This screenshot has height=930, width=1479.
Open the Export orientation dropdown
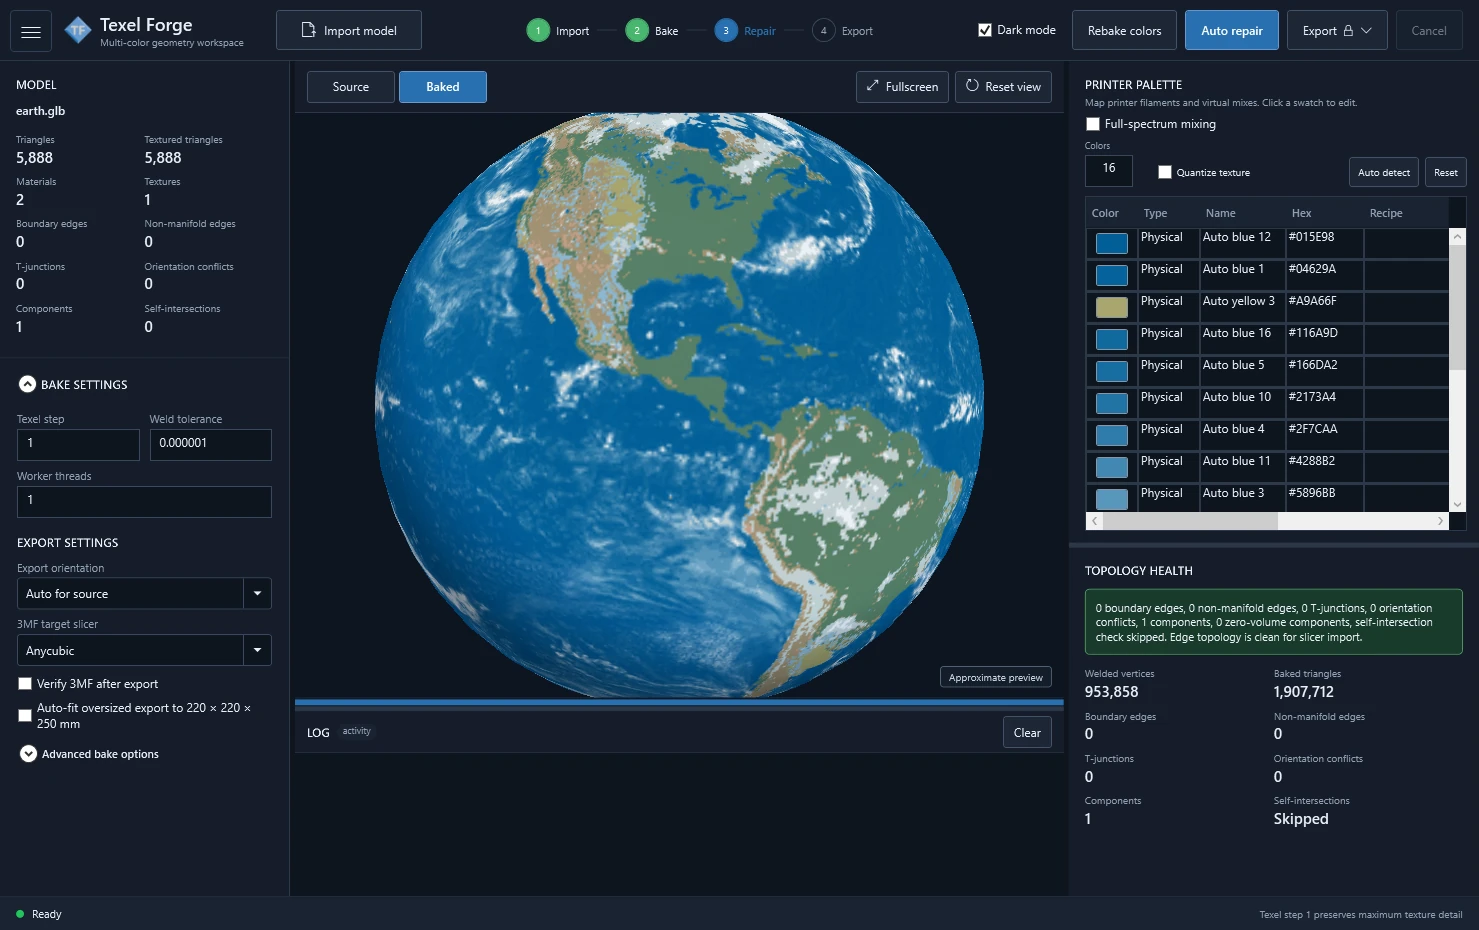click(x=144, y=594)
